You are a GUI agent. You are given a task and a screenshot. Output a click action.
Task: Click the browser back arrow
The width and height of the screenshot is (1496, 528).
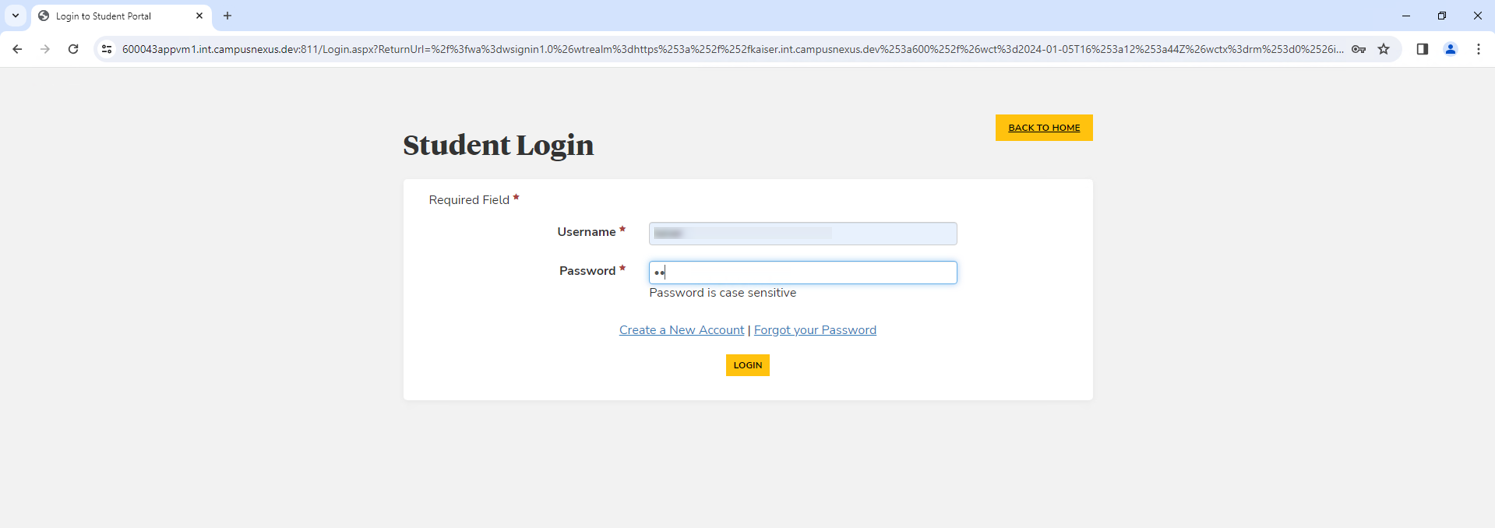tap(17, 49)
